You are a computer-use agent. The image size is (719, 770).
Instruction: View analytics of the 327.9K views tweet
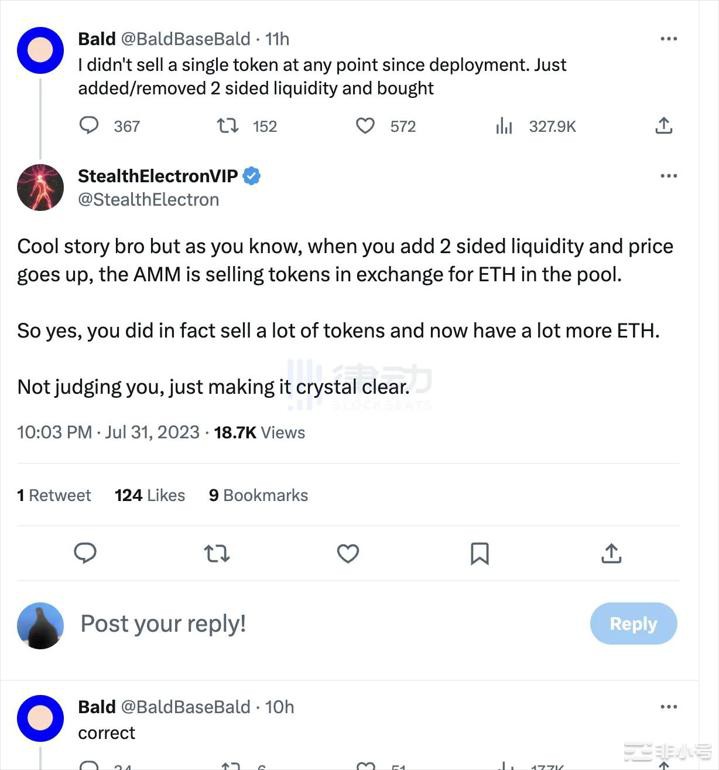[505, 126]
